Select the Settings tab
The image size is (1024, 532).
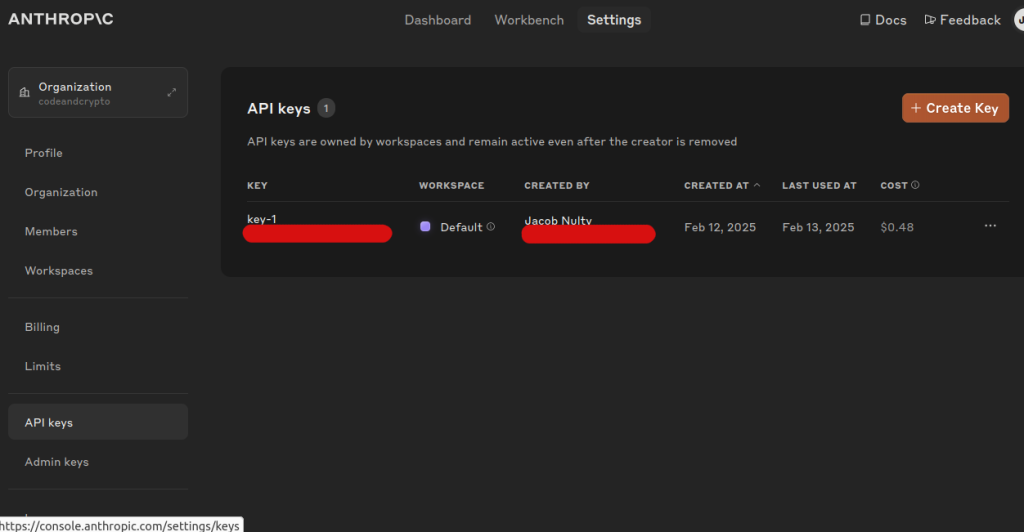point(614,20)
